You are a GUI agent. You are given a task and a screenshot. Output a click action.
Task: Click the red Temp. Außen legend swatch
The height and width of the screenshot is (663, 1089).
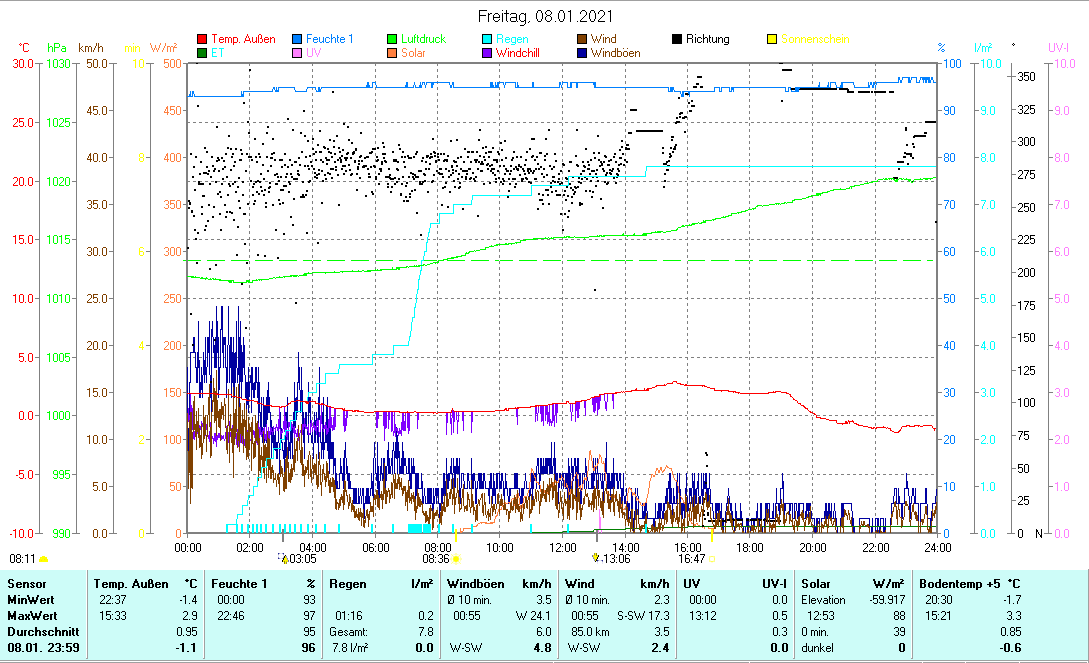pyautogui.click(x=203, y=40)
